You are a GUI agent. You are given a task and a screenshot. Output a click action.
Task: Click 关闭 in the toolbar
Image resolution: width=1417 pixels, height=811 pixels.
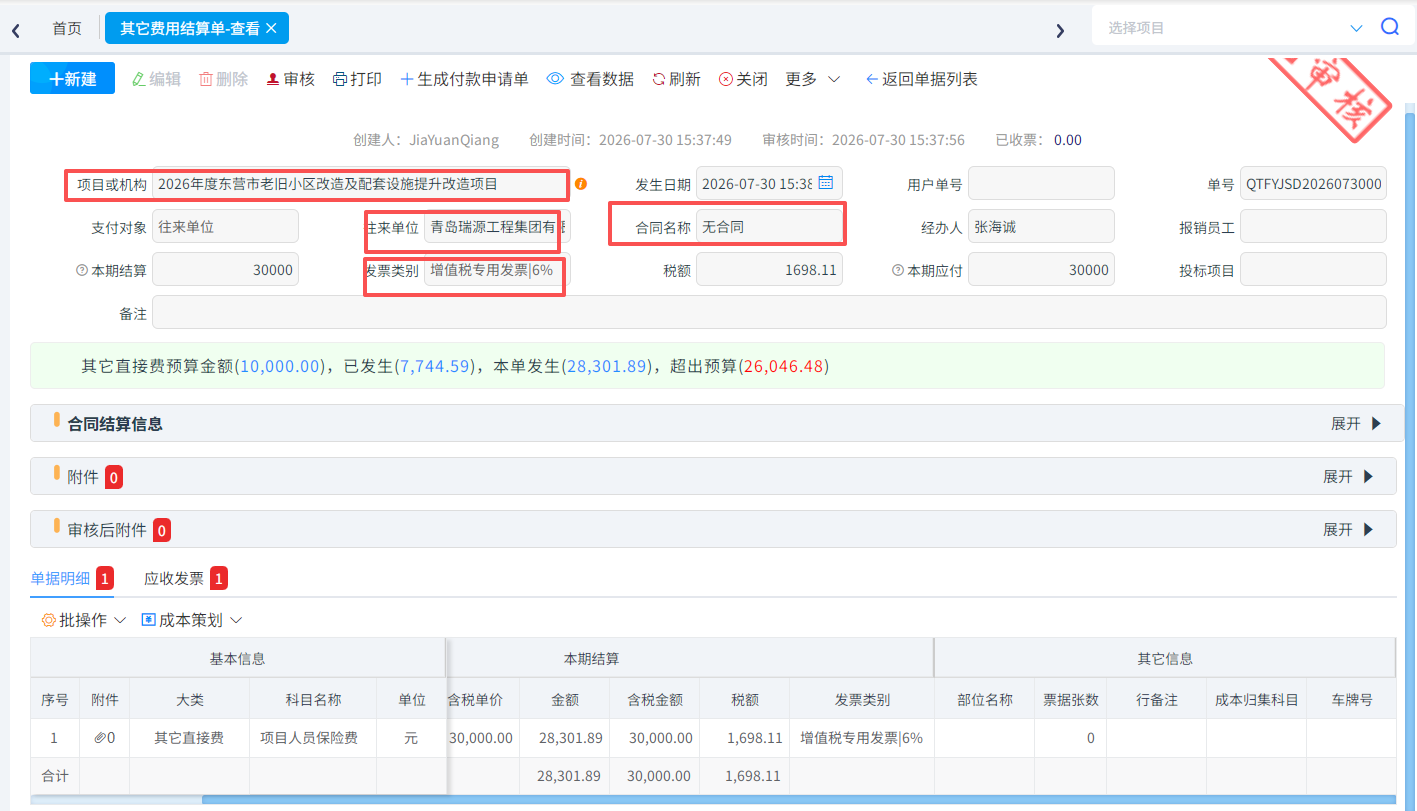[x=743, y=79]
